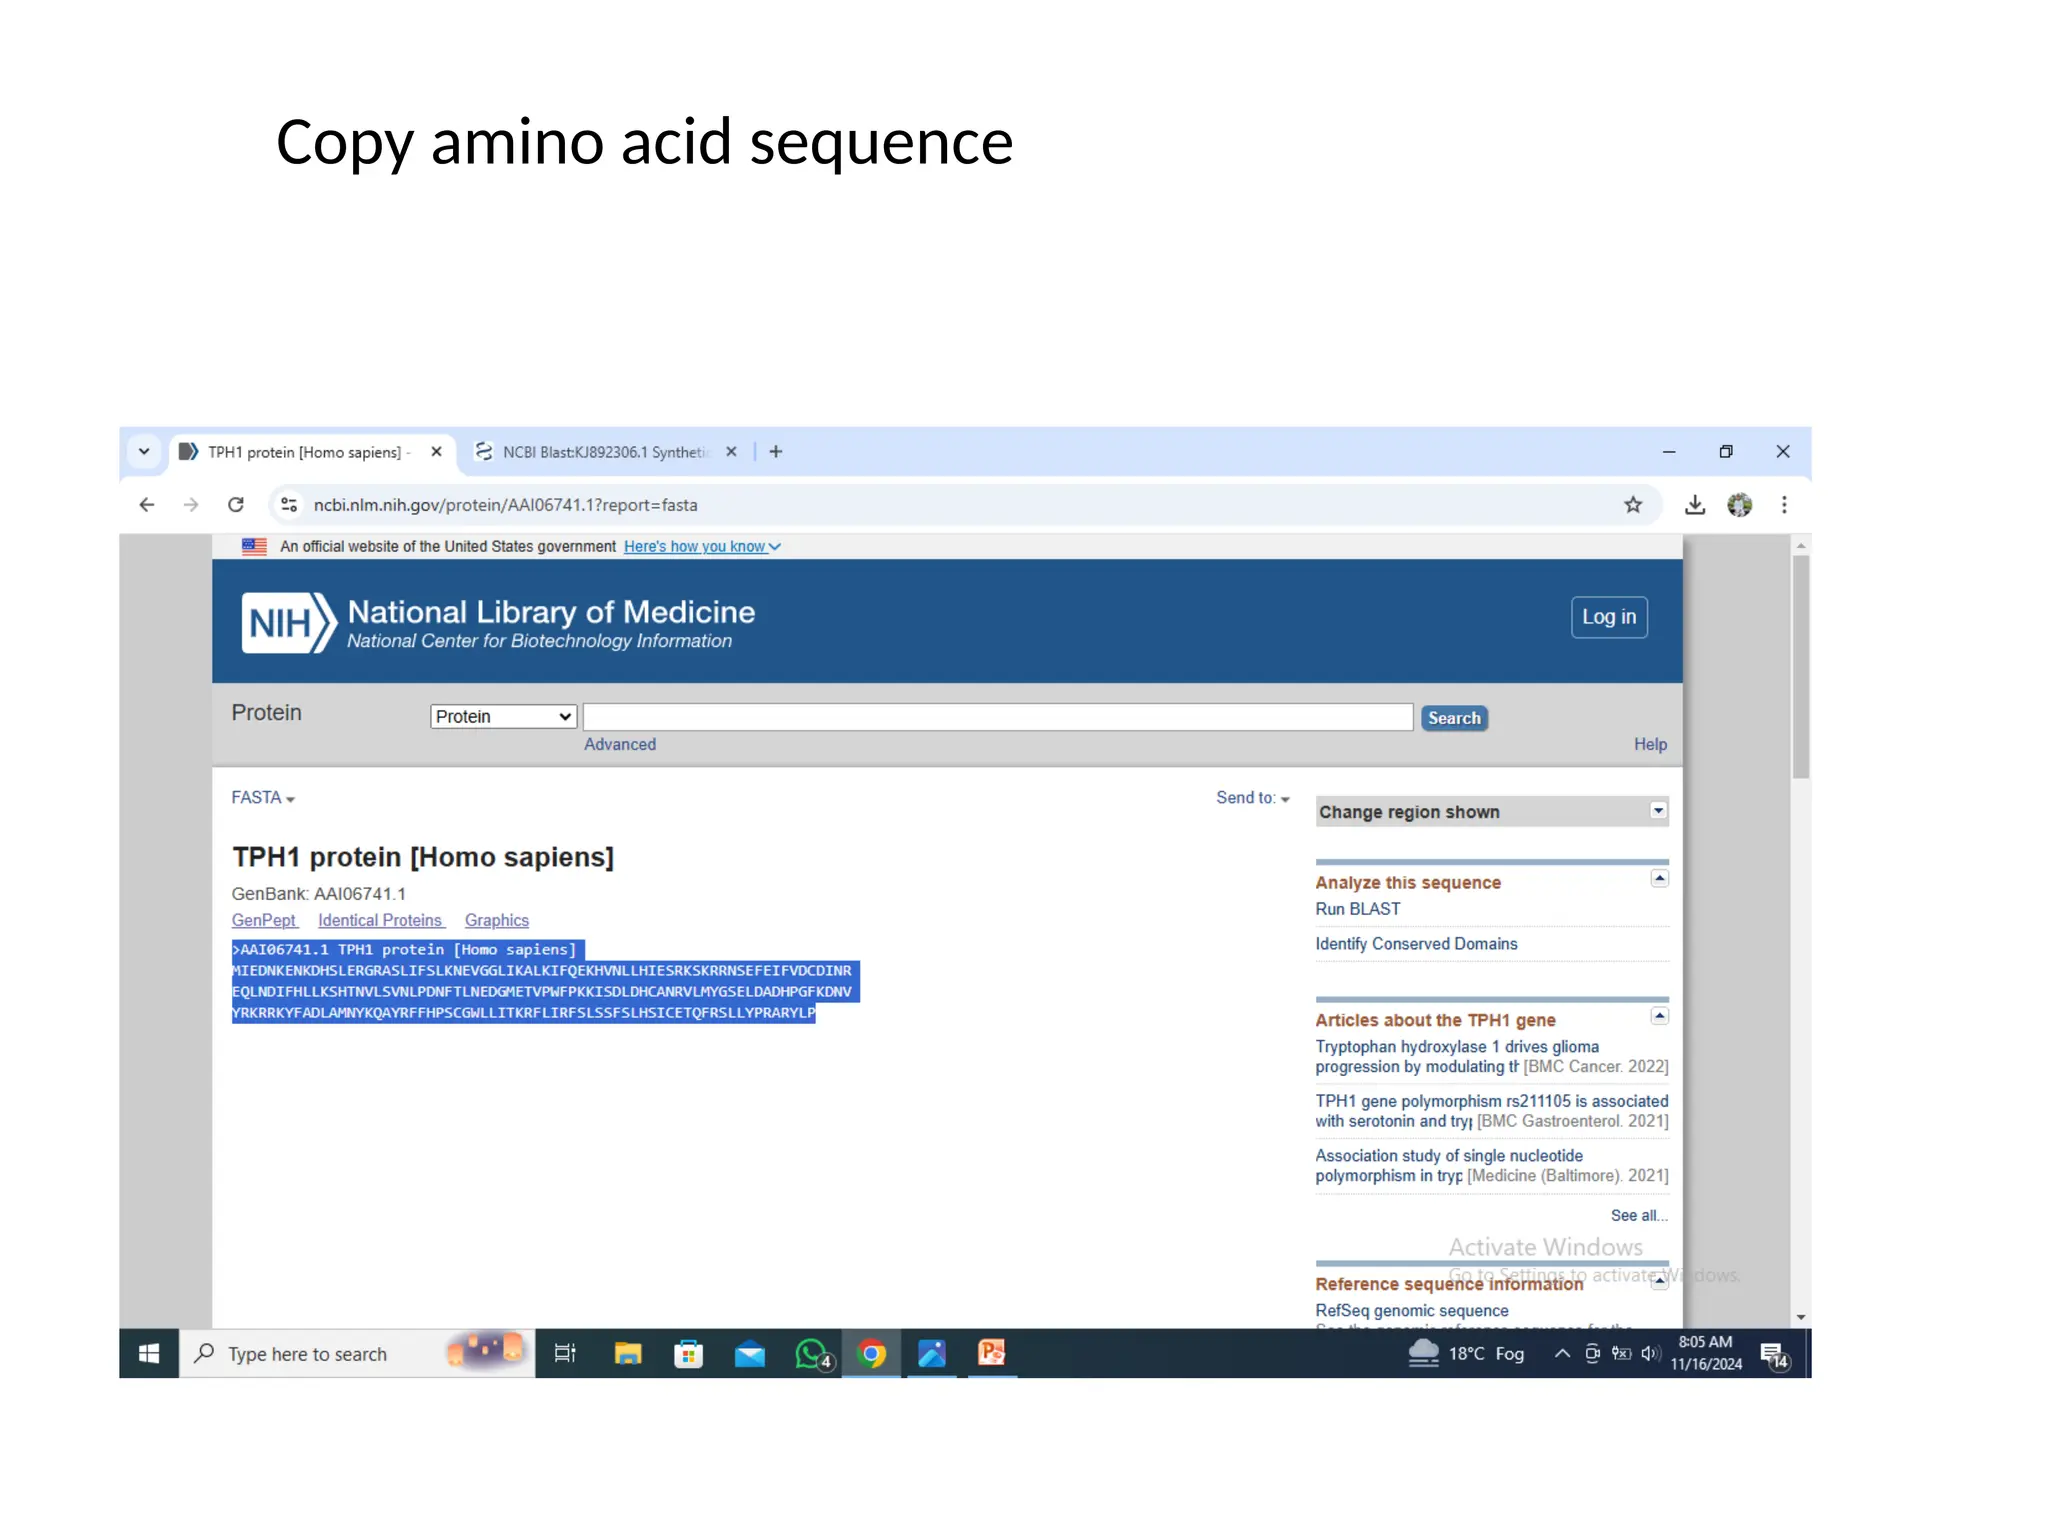Click in the protein search input field
2048x1536 pixels.
point(997,717)
